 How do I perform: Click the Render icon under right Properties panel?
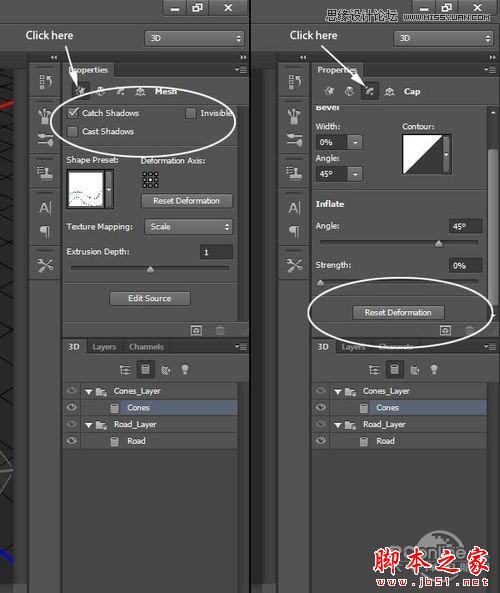(x=446, y=330)
